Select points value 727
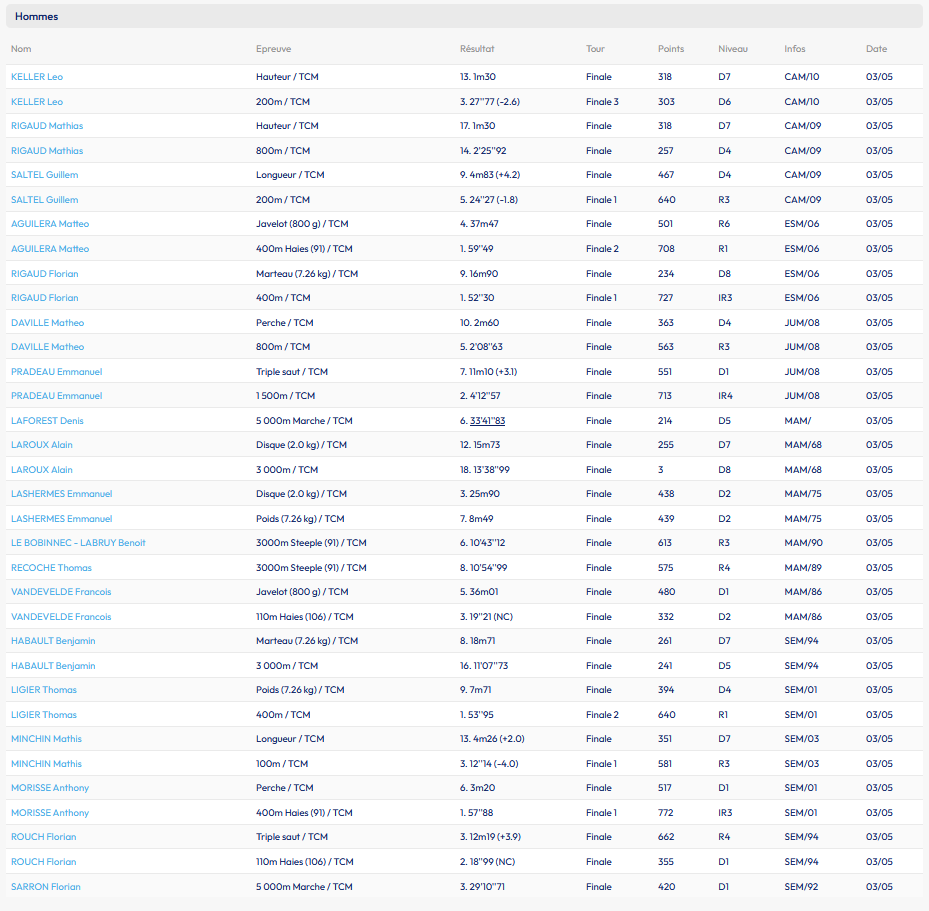Image resolution: width=929 pixels, height=911 pixels. click(x=665, y=299)
